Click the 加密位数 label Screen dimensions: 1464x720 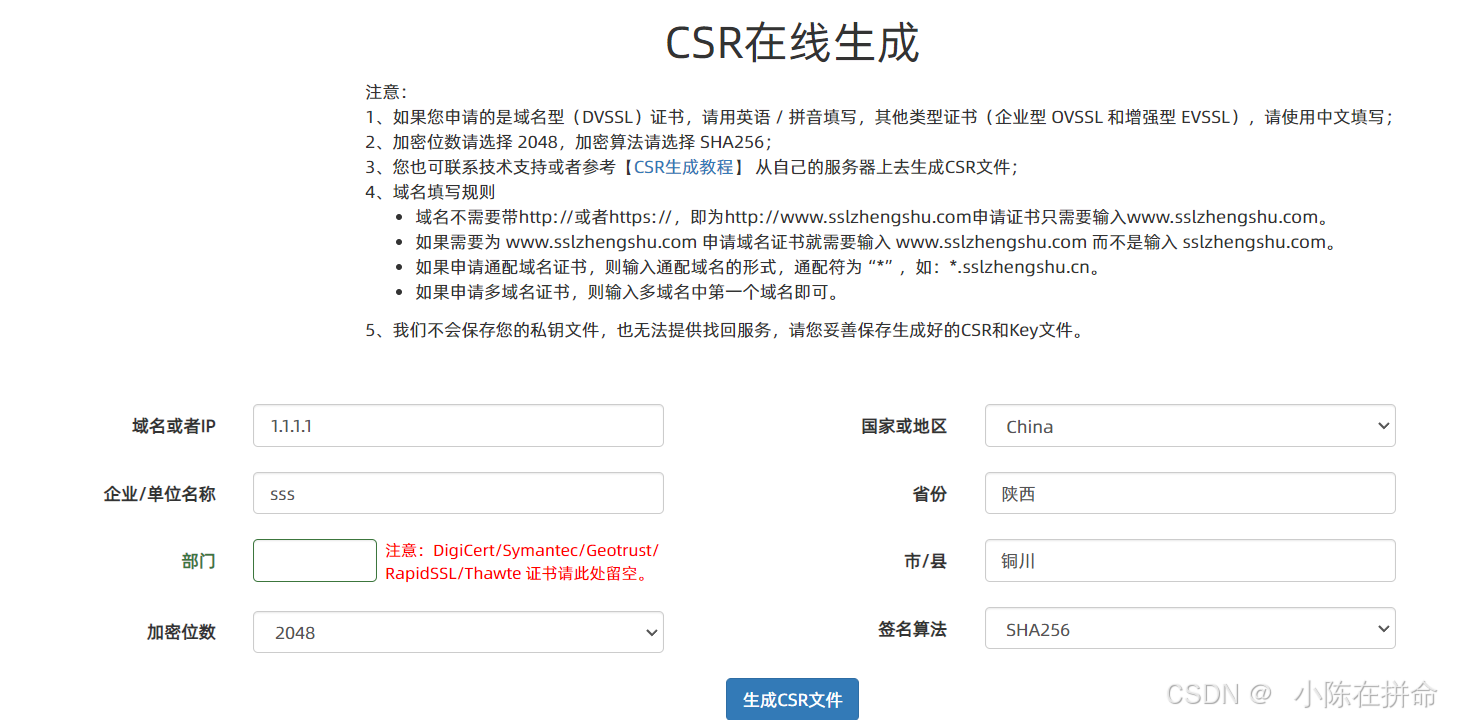pyautogui.click(x=181, y=632)
